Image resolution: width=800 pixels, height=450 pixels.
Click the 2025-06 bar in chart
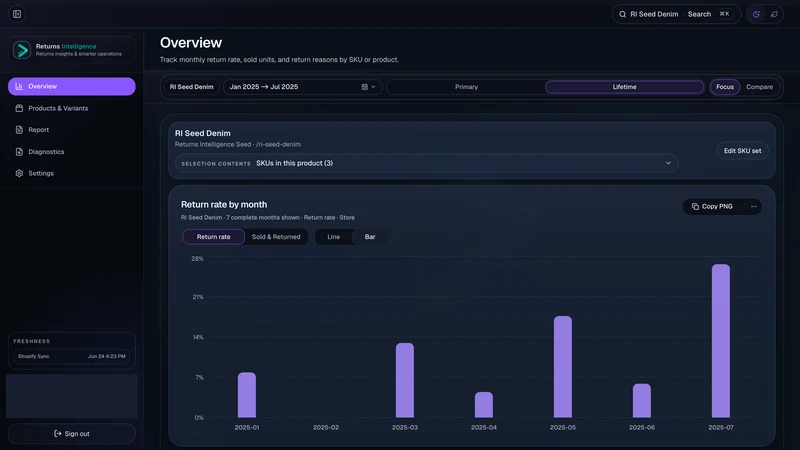pyautogui.click(x=642, y=401)
